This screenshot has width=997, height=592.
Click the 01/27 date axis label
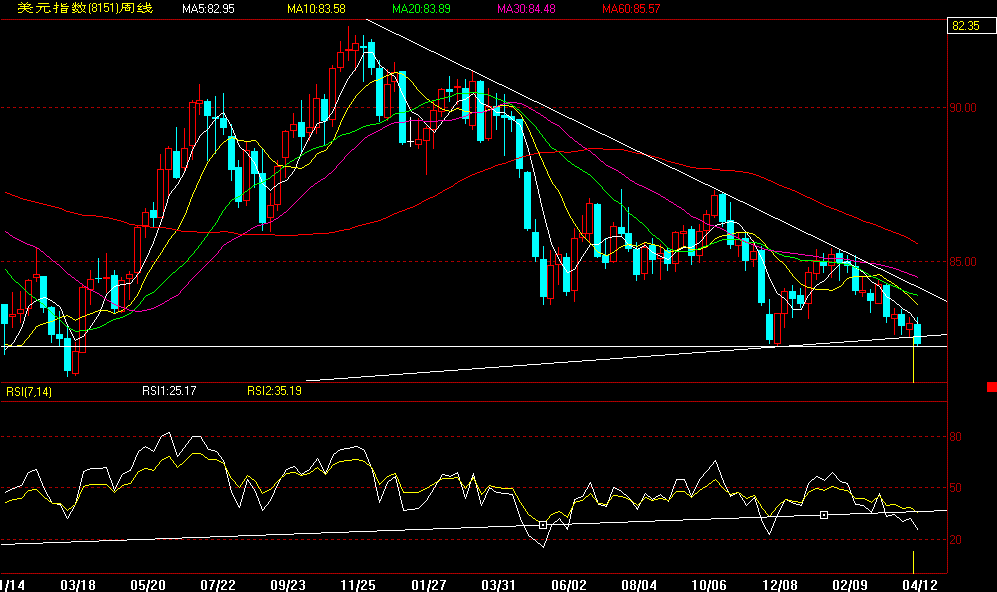[x=429, y=585]
